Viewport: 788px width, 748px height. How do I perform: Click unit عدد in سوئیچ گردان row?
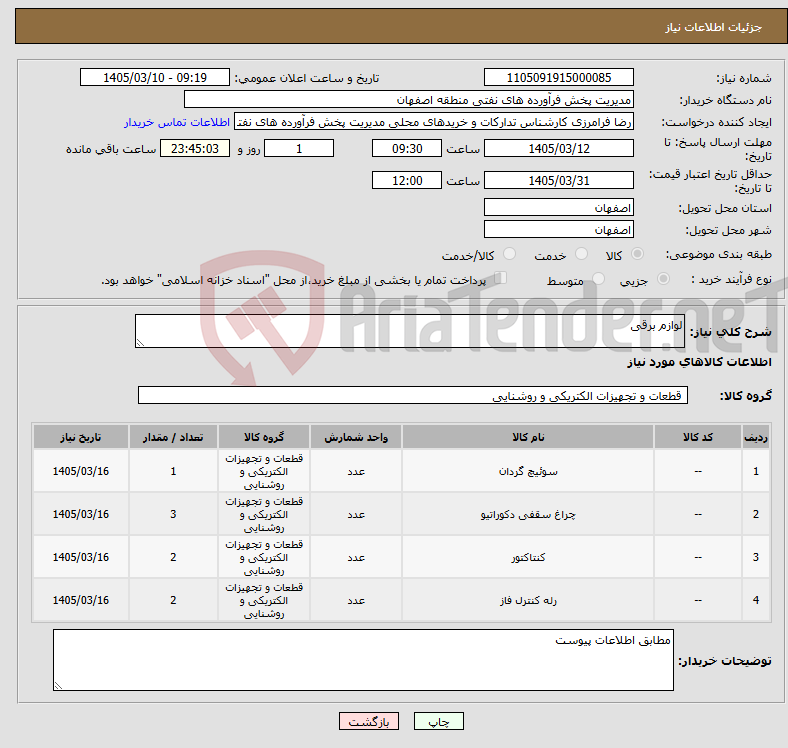point(356,471)
